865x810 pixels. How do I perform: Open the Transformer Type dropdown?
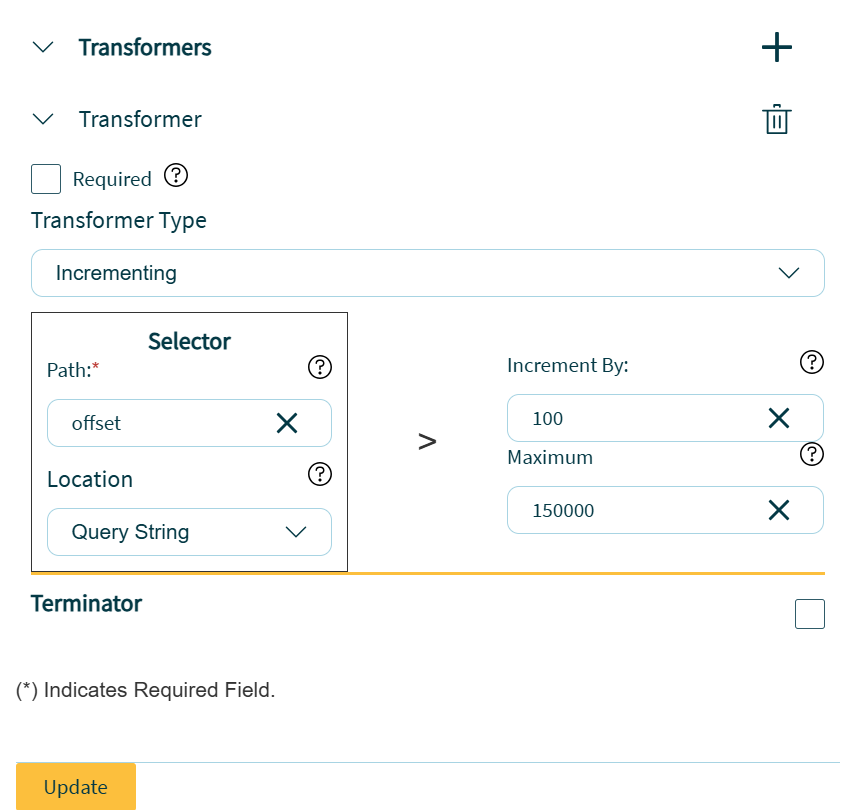tap(427, 273)
